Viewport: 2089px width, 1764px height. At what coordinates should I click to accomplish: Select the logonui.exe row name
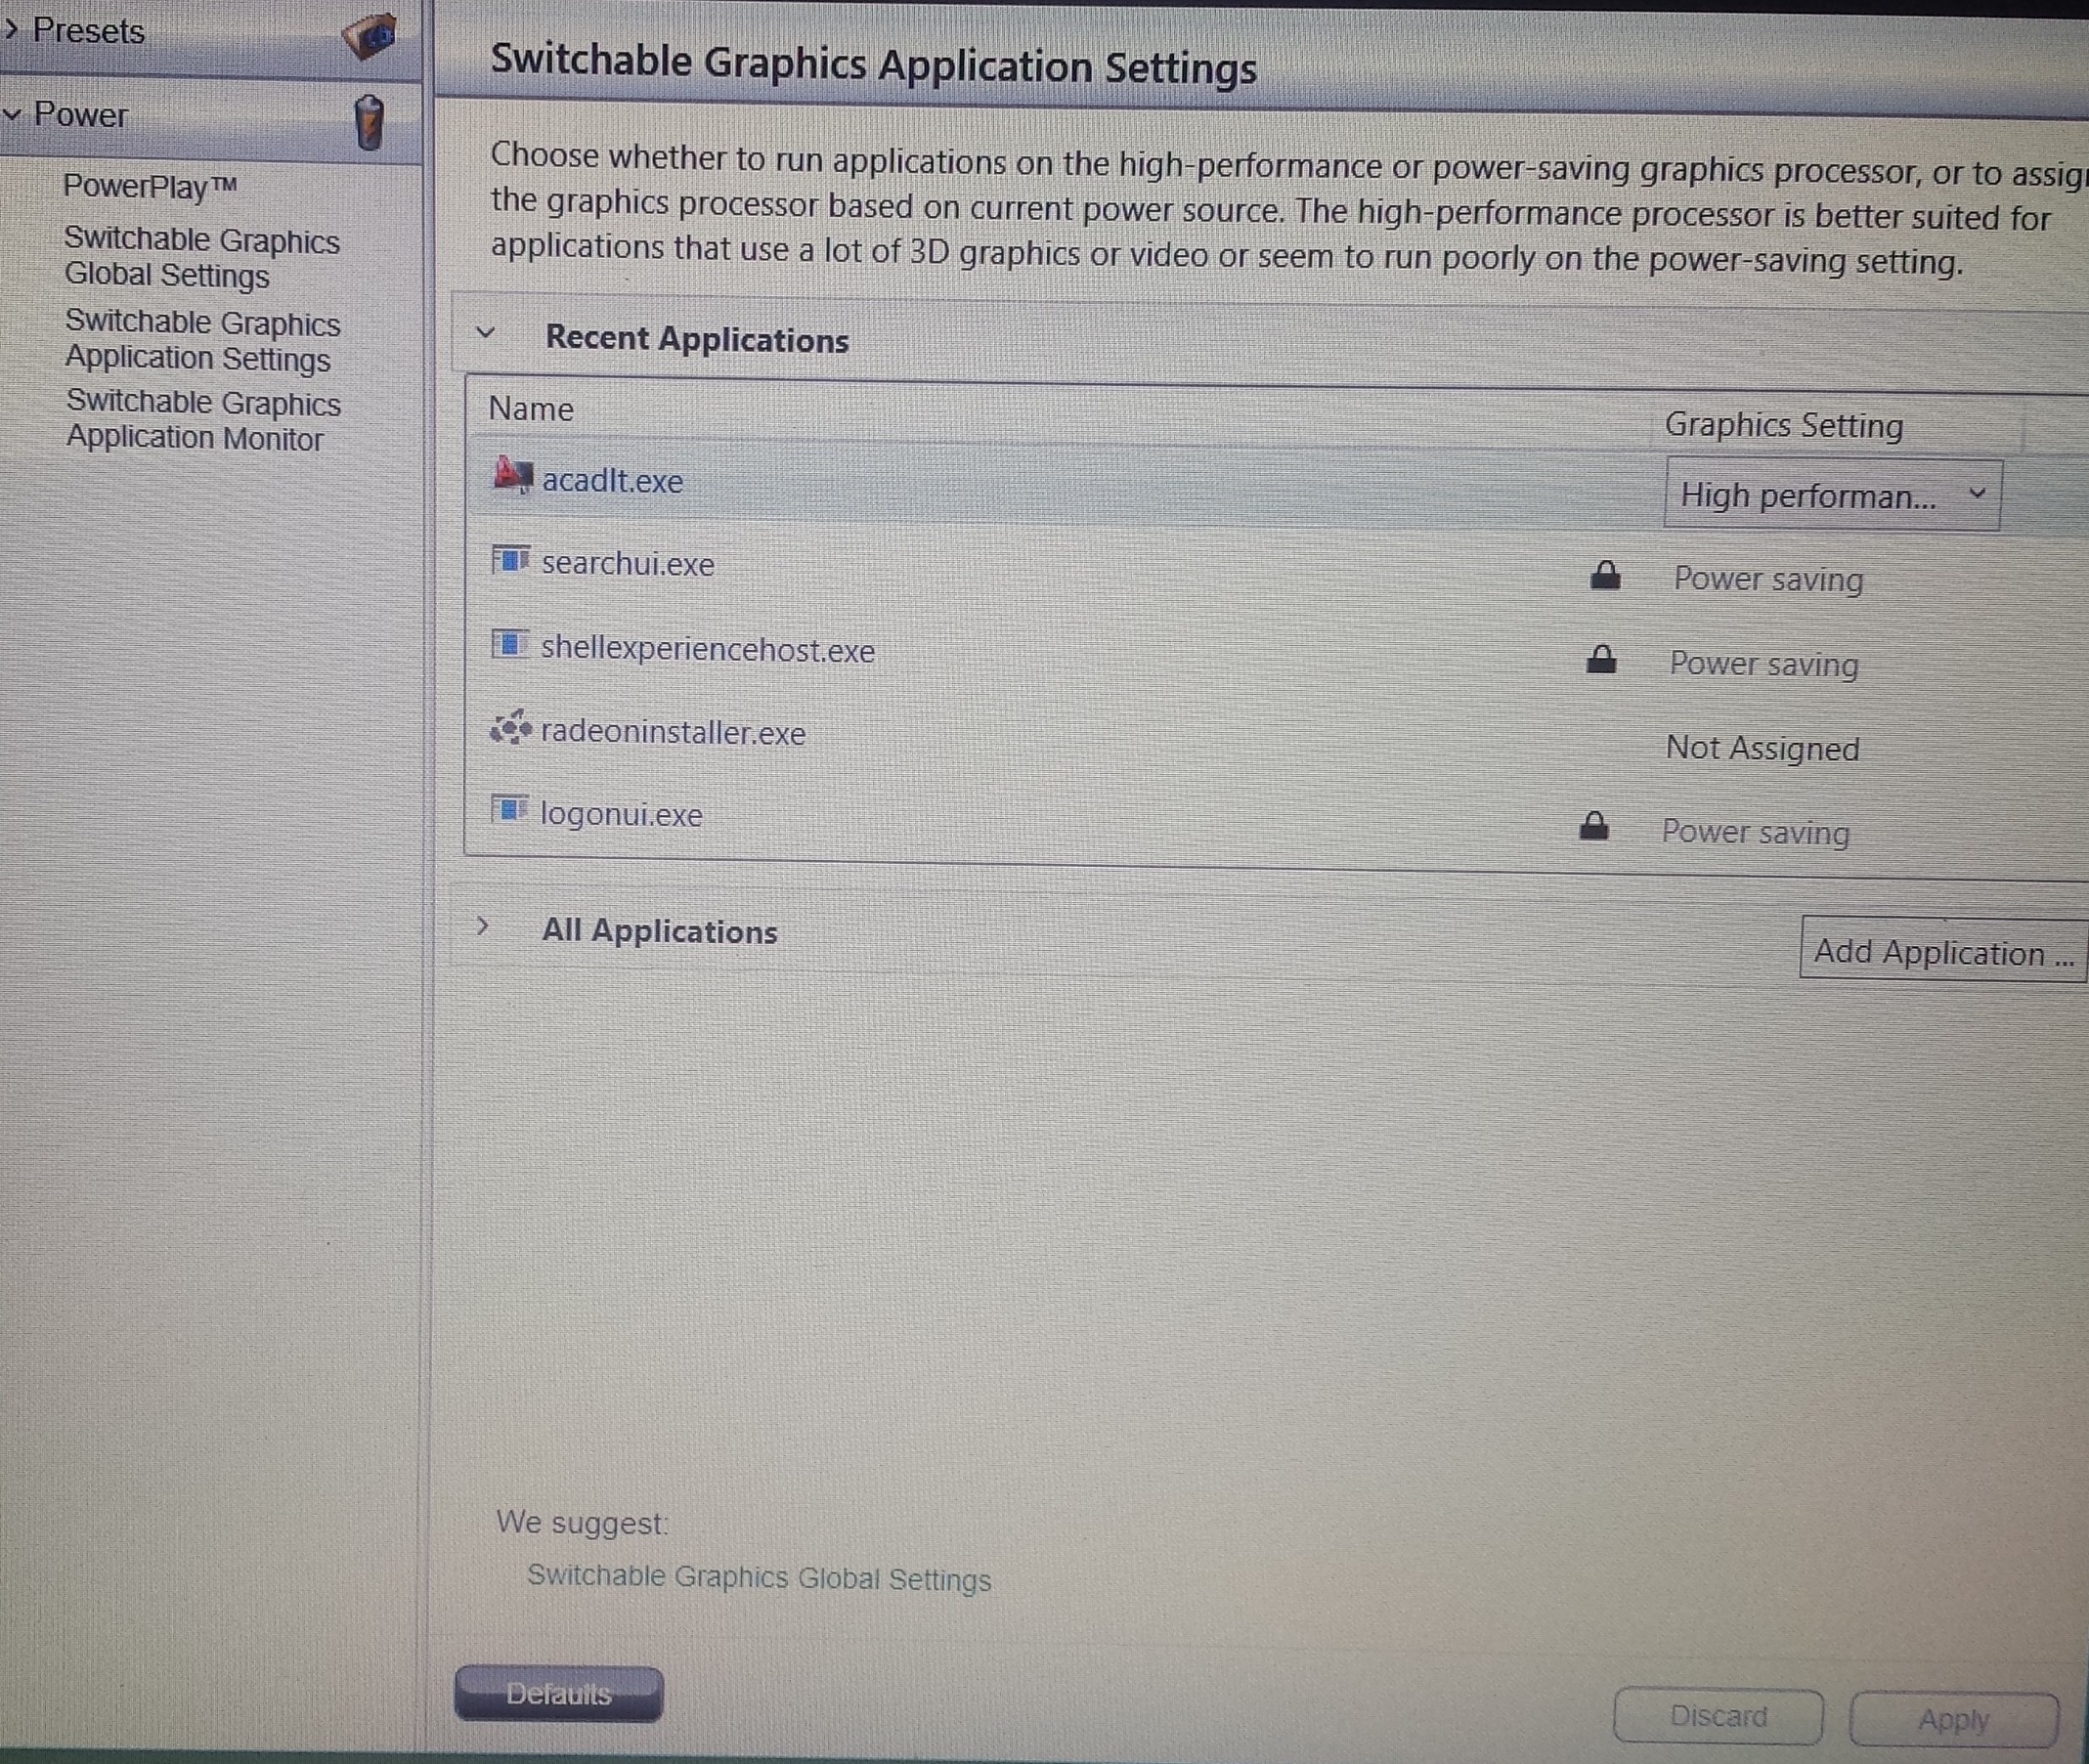click(x=621, y=814)
